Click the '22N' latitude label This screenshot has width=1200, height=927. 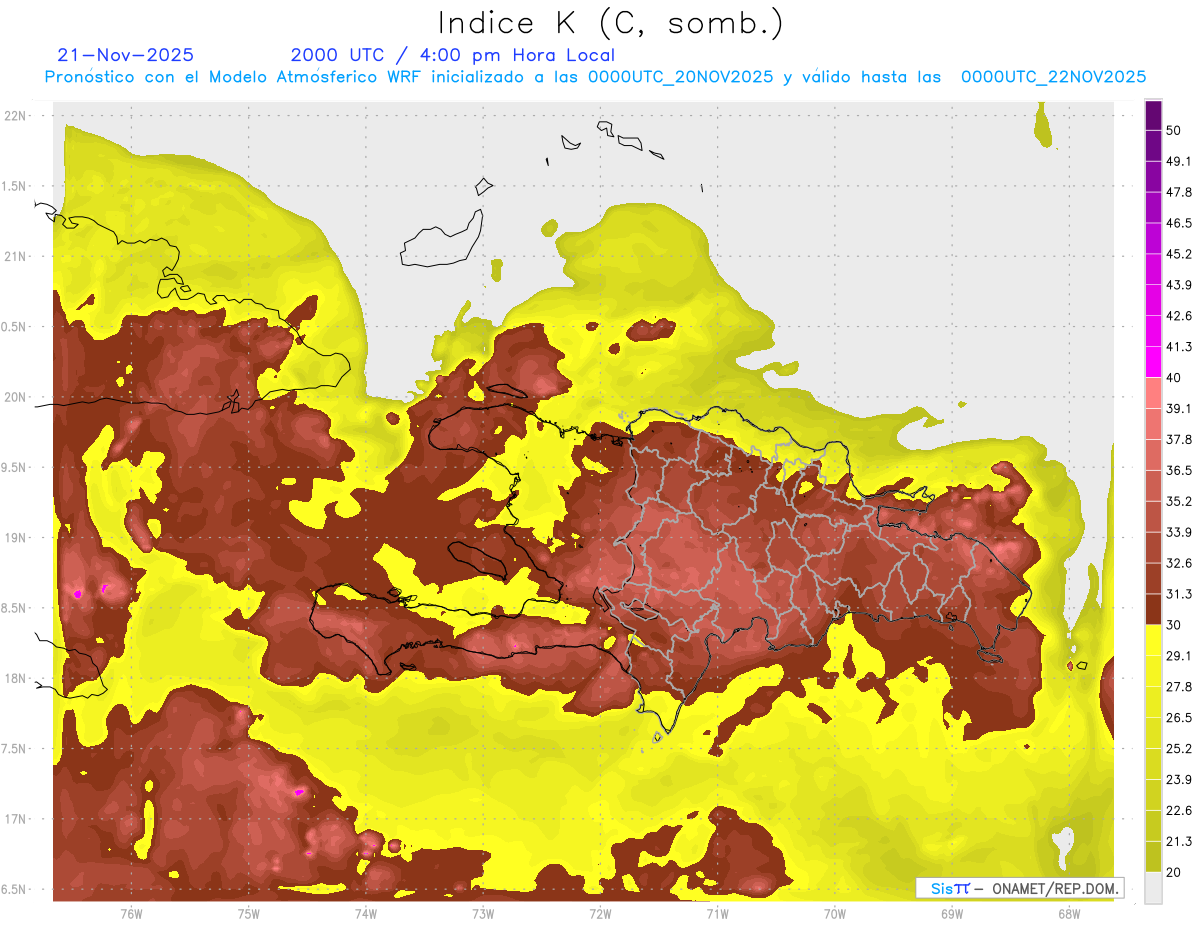15,116
